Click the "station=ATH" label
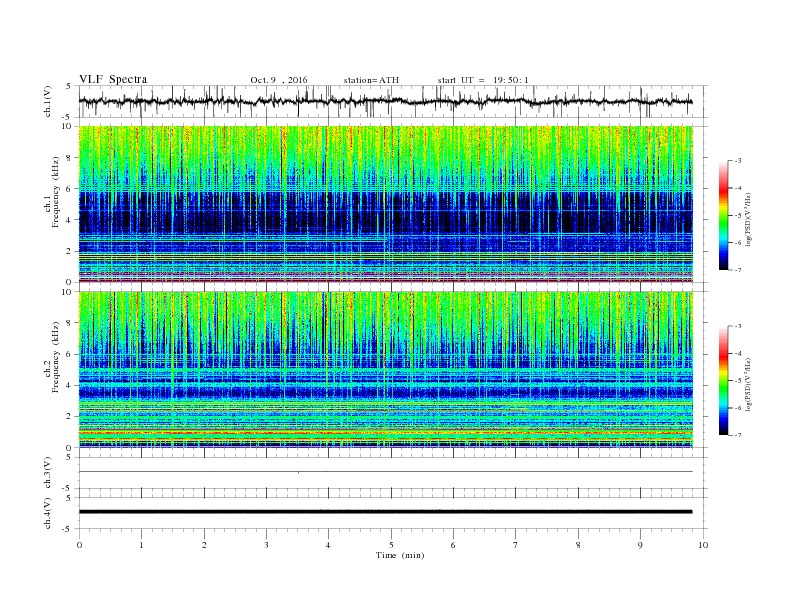The image size is (792, 612). pos(371,80)
